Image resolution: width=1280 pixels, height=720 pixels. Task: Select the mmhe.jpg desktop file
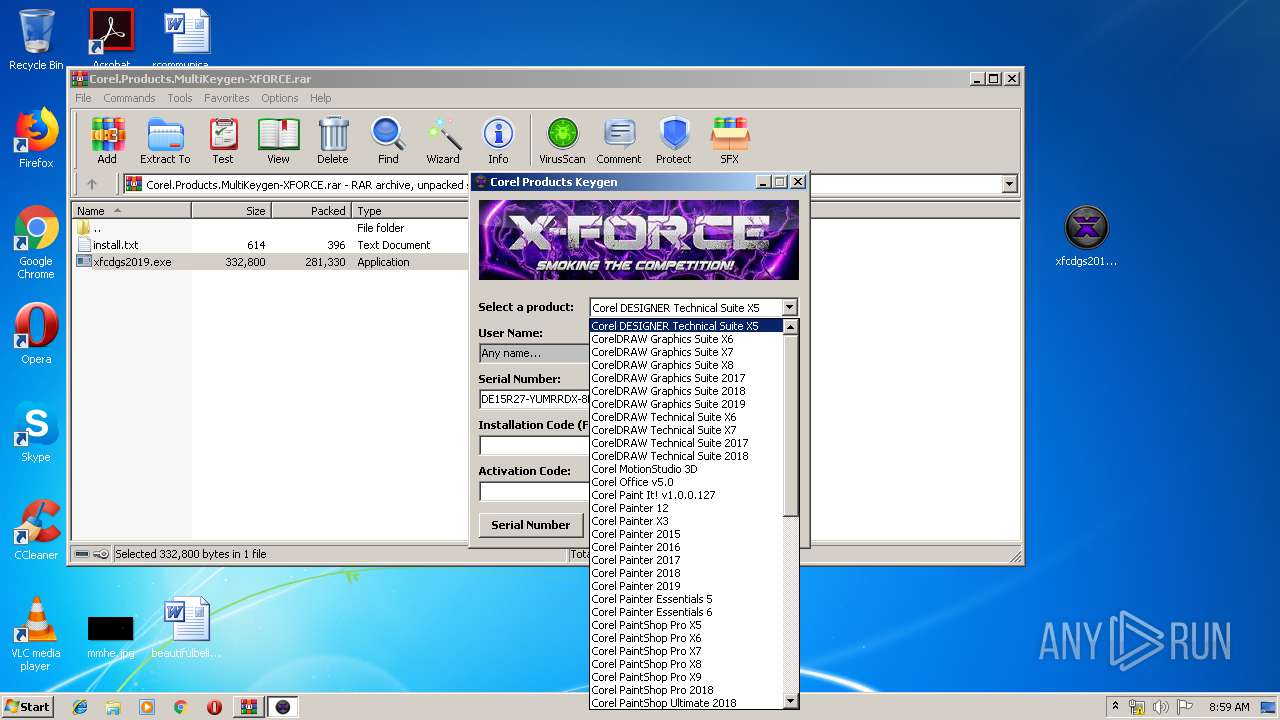pyautogui.click(x=110, y=636)
